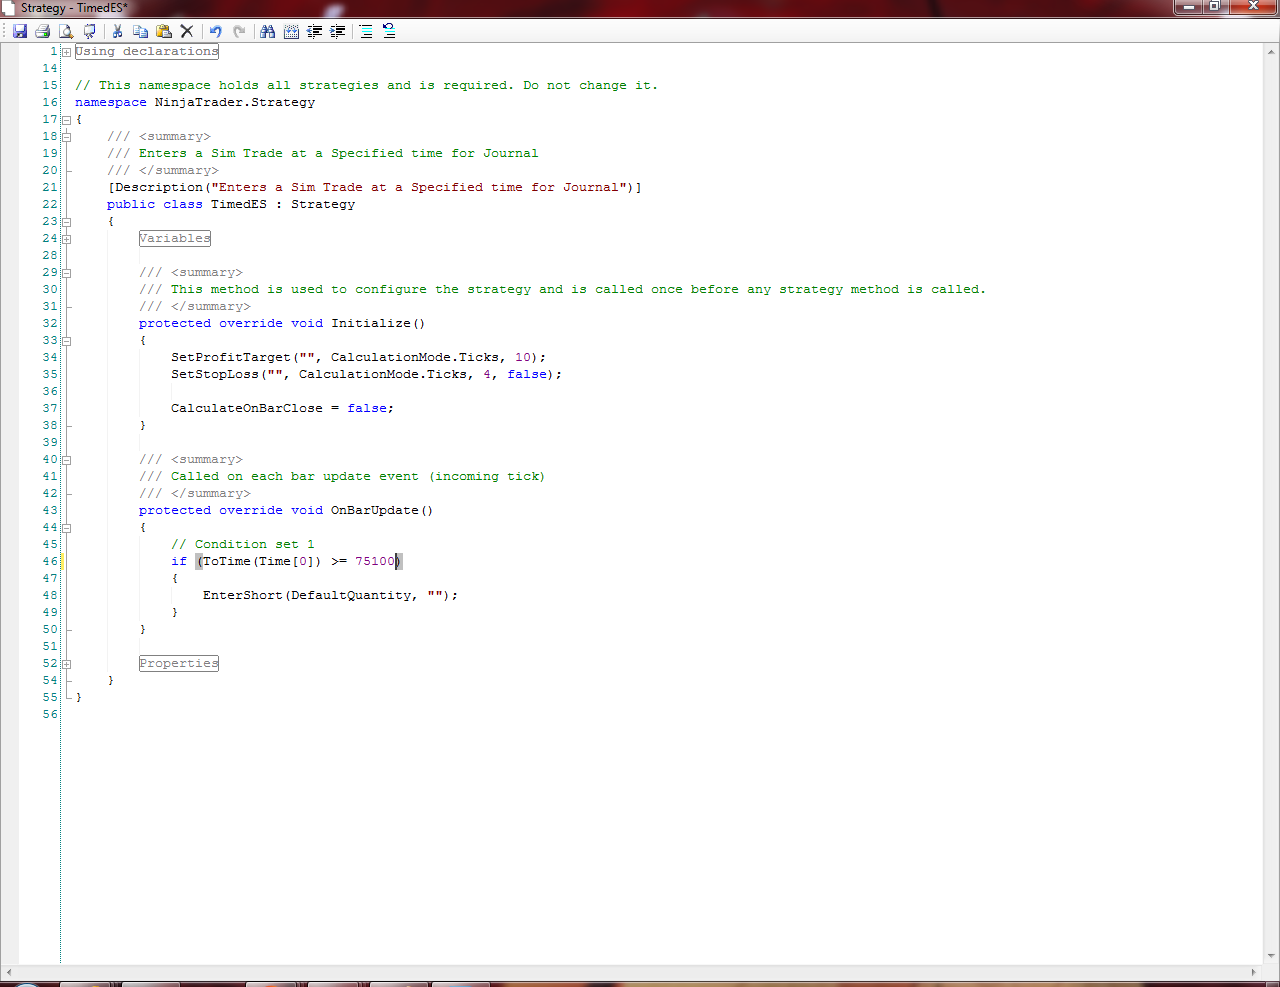The height and width of the screenshot is (987, 1280).
Task: Collapse the namespace block at line 17
Action: [x=66, y=120]
